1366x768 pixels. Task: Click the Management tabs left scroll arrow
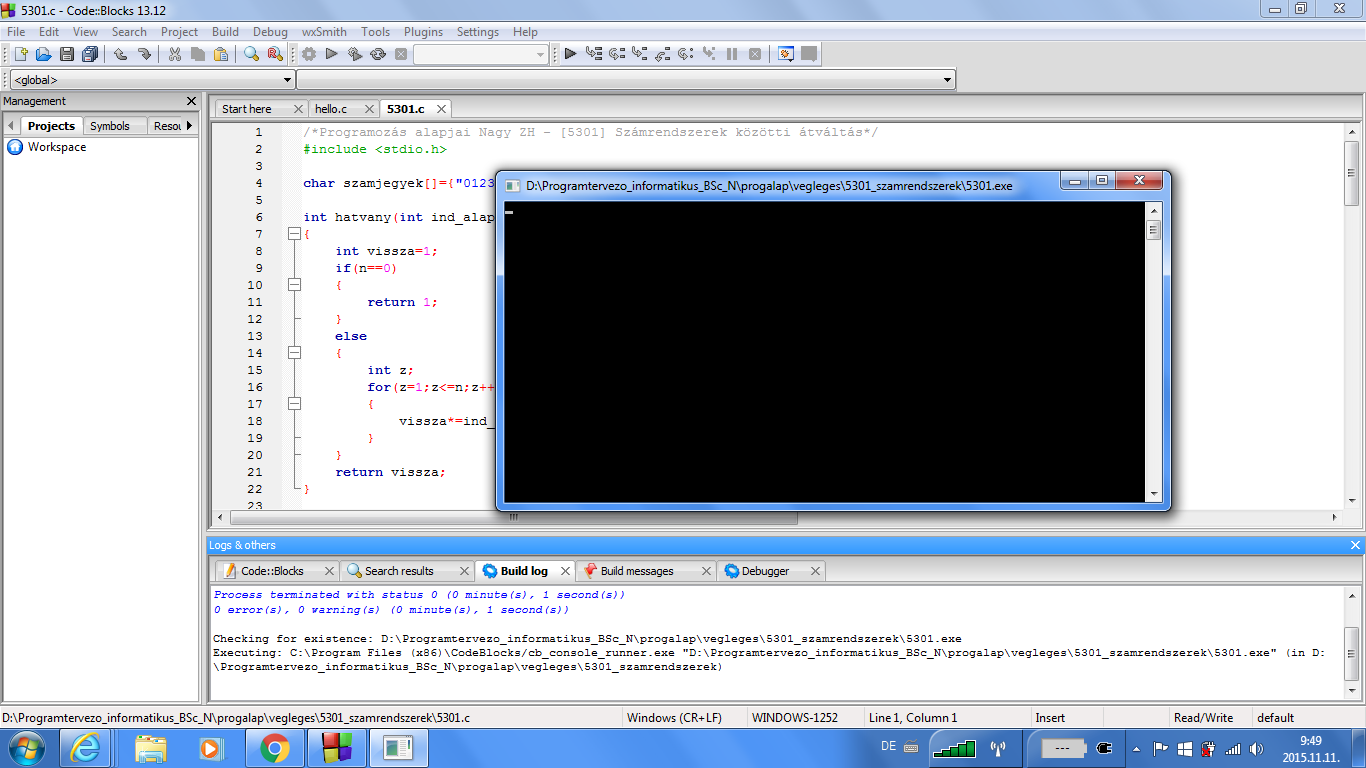pyautogui.click(x=11, y=126)
